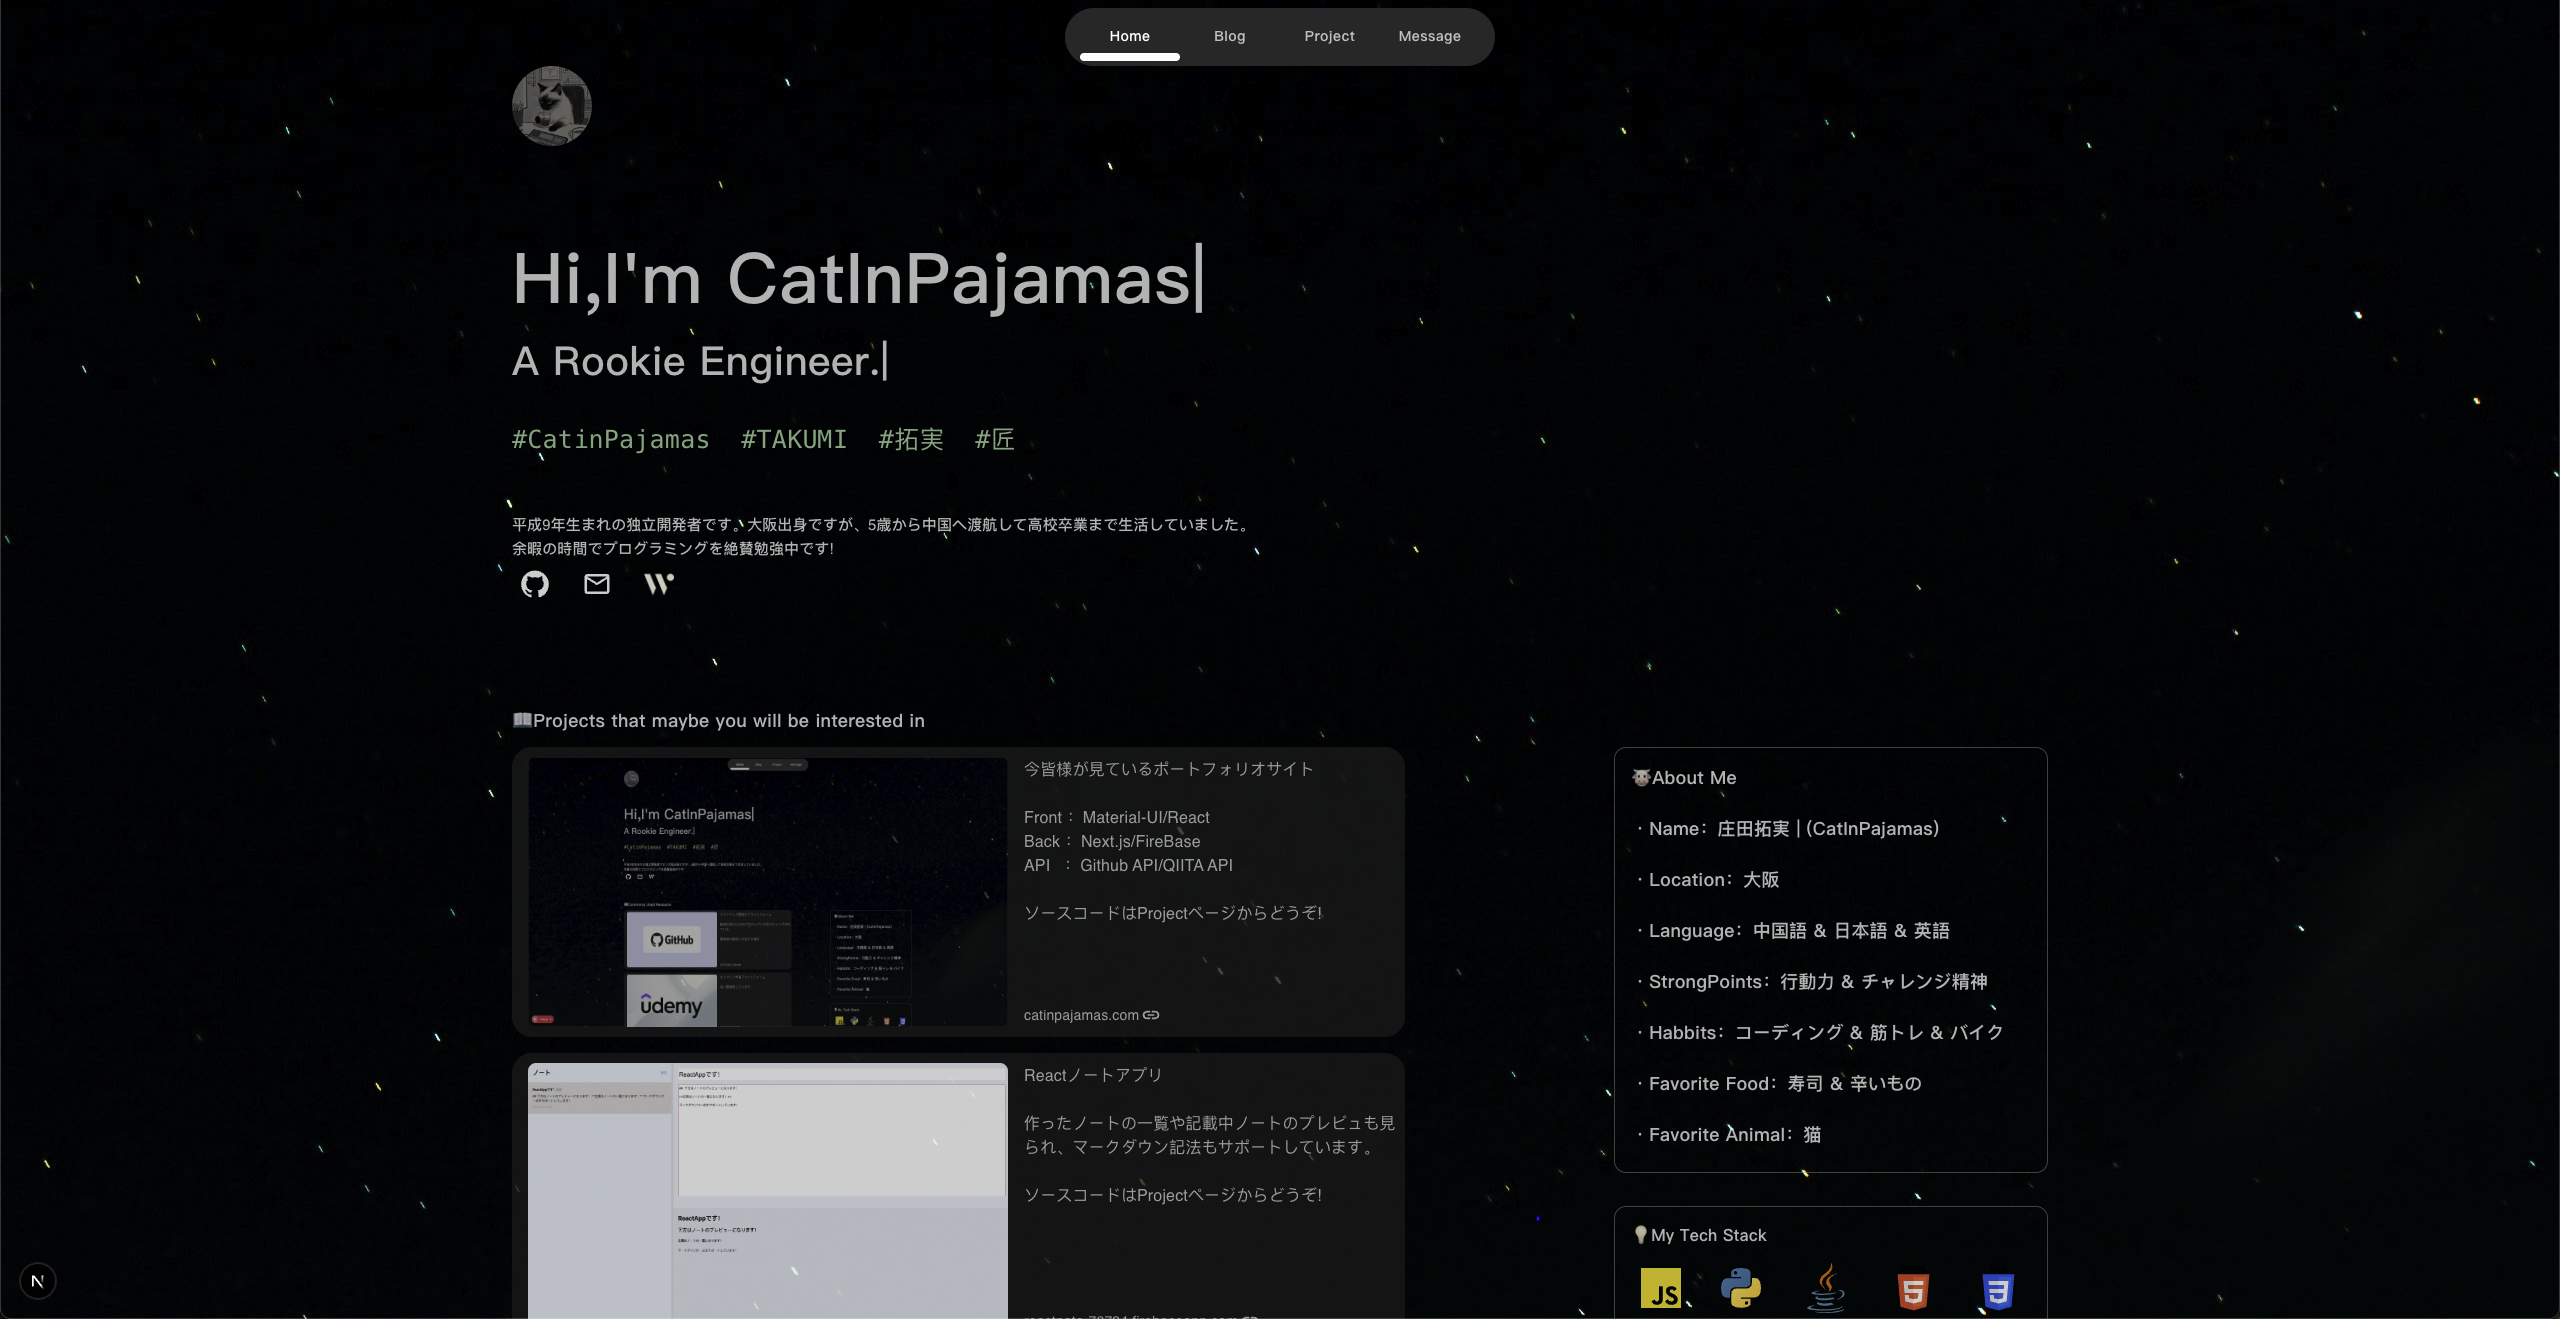
Task: Click the Reactノートアプリ project title
Action: click(x=1093, y=1075)
